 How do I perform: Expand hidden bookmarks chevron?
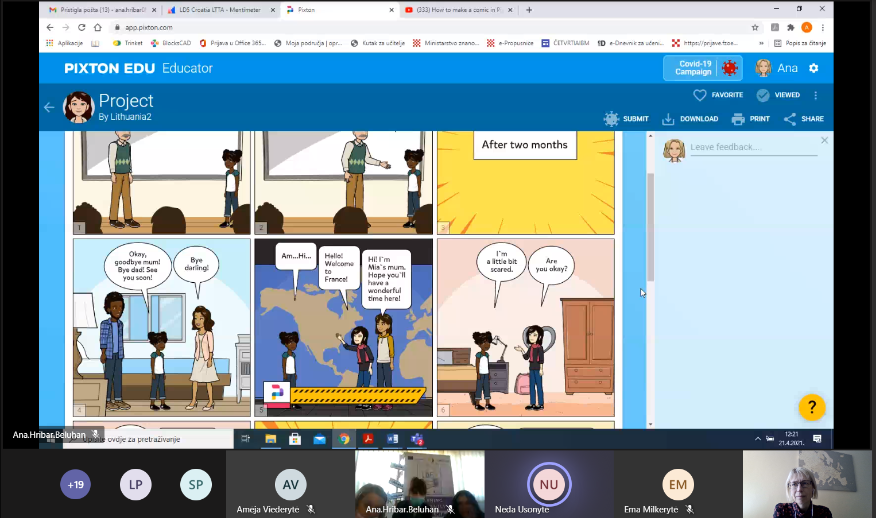coord(761,43)
